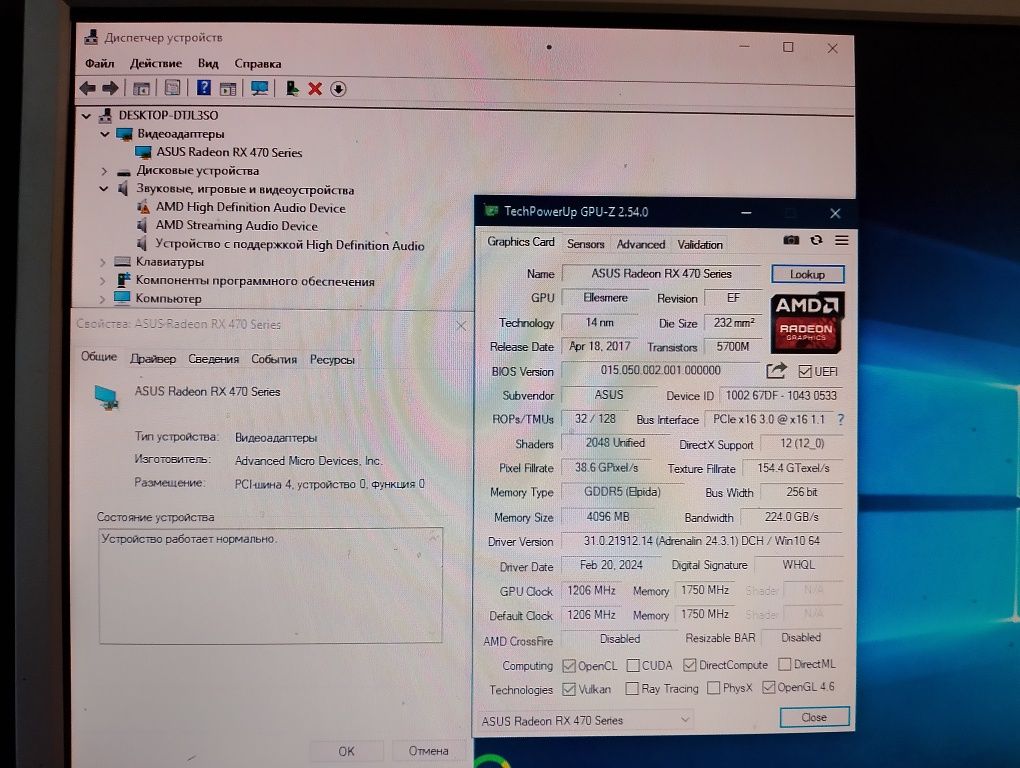
Task: Open the Сведения tab in properties
Action: (x=213, y=359)
